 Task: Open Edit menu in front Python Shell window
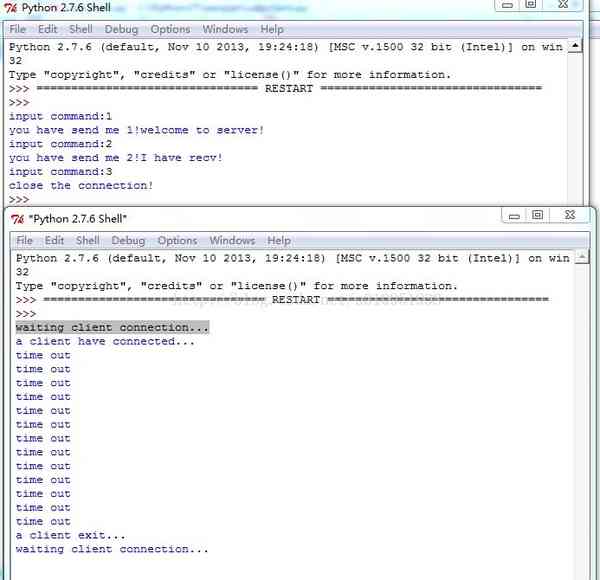(54, 240)
